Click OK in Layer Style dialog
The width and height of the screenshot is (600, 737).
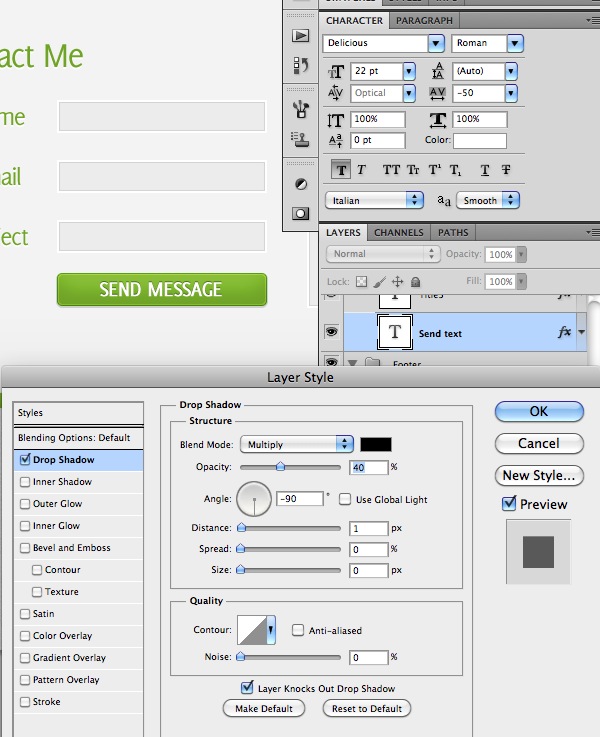tap(539, 411)
